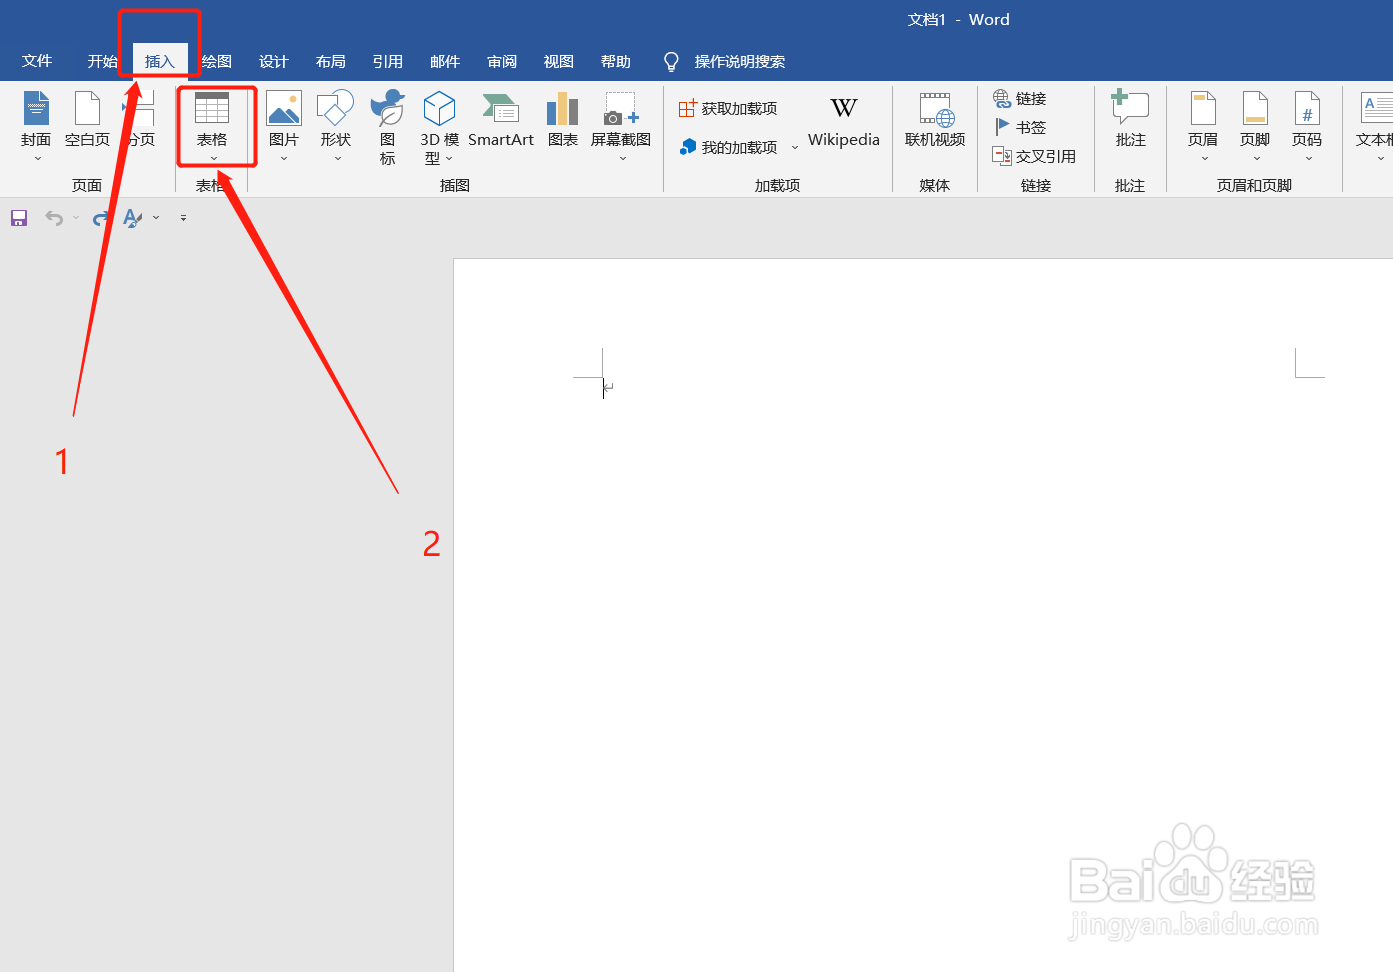Insert a text box (文本框)
1393x972 pixels.
(x=1375, y=124)
